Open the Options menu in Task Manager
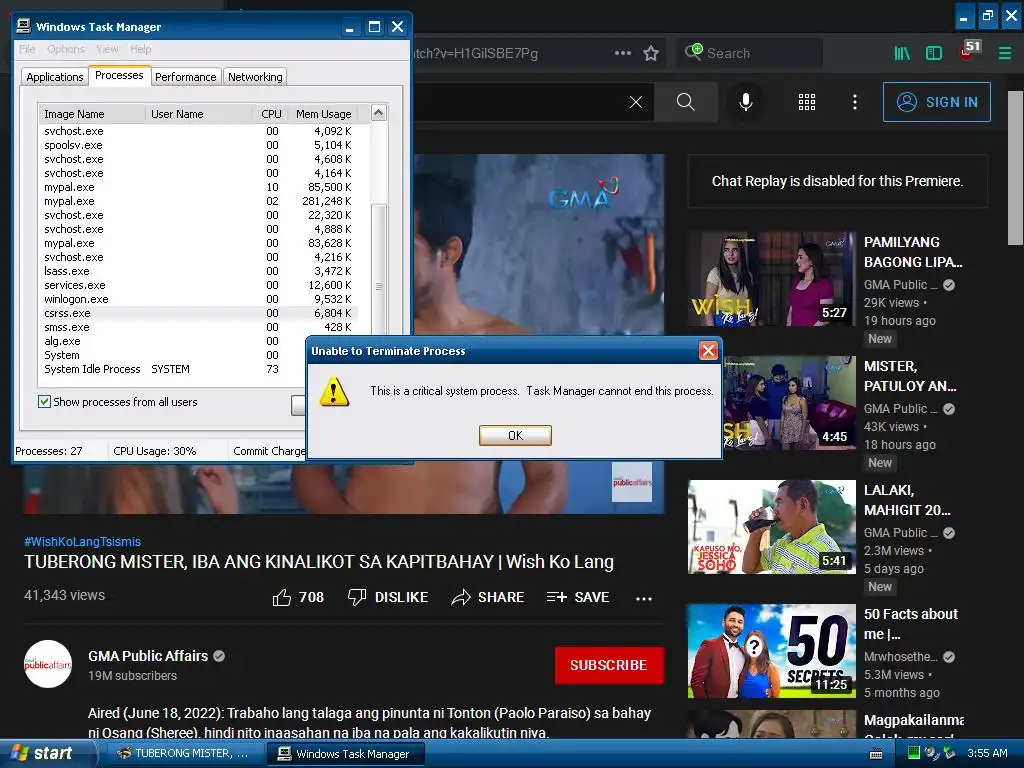The image size is (1024, 768). pos(65,49)
